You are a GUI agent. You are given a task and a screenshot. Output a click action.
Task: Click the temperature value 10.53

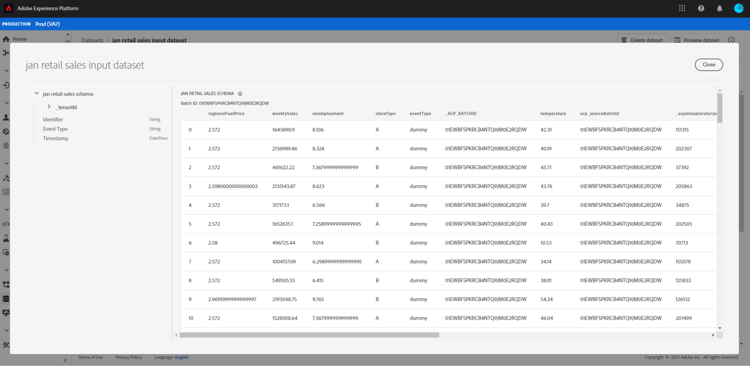pyautogui.click(x=546, y=243)
